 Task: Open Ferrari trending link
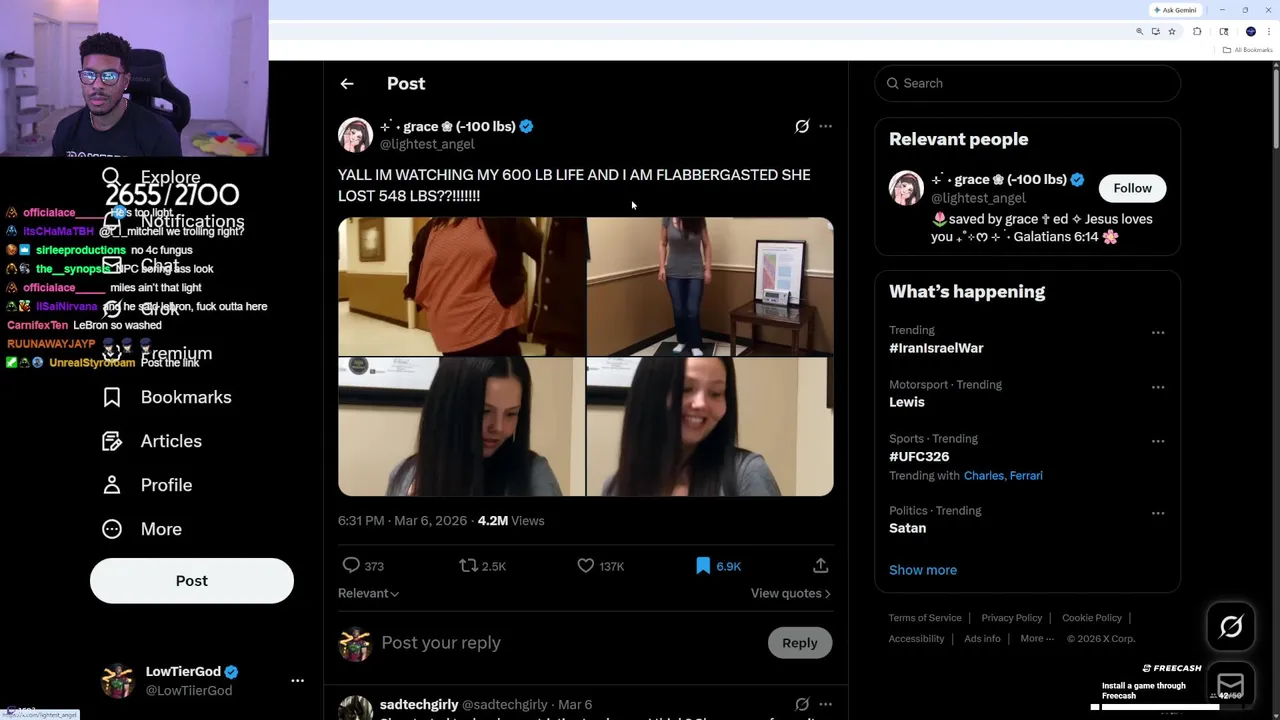[x=1025, y=476]
